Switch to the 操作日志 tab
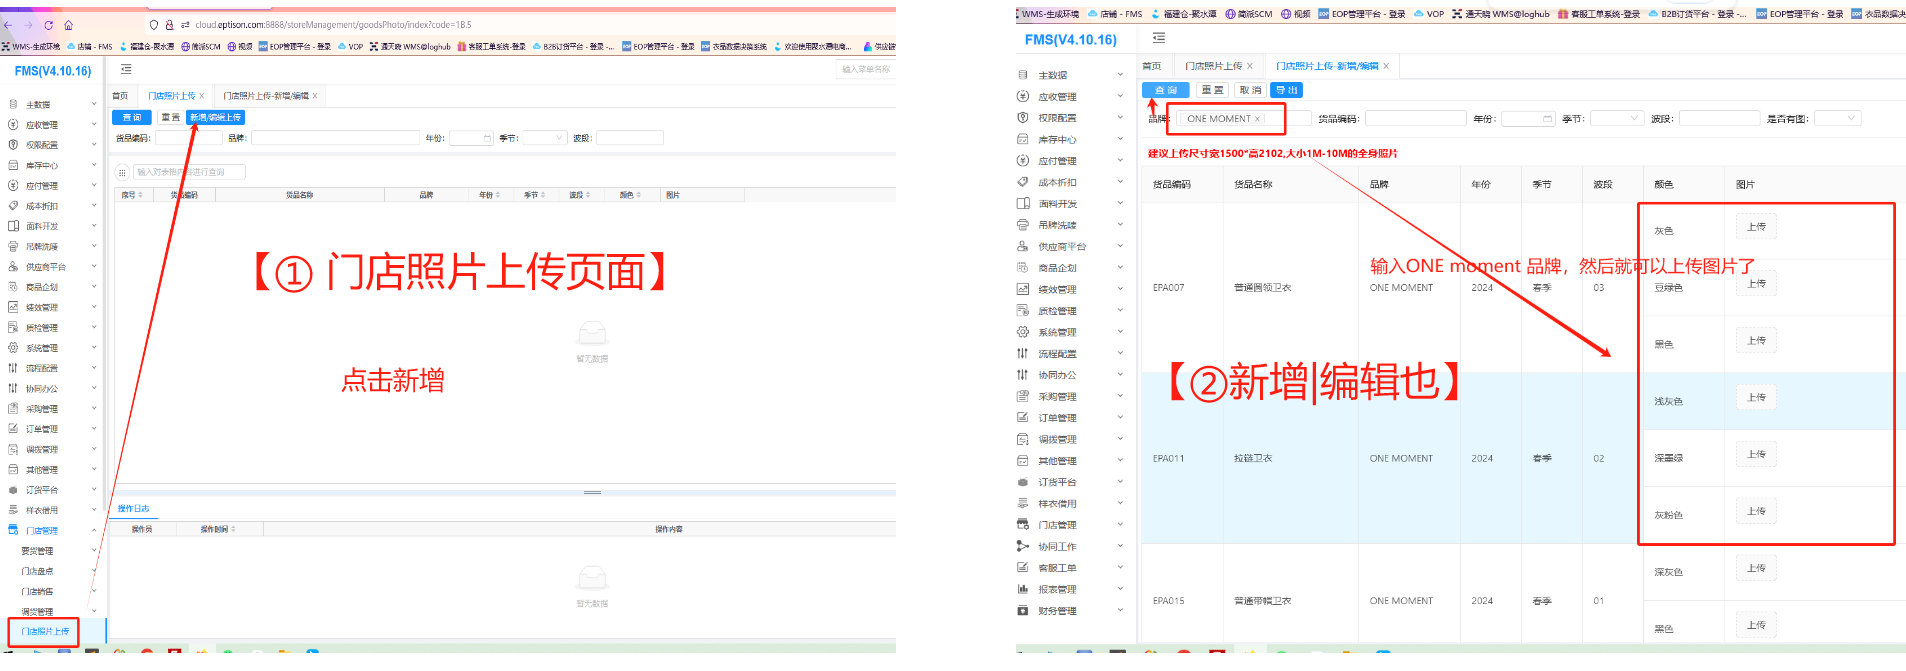Image resolution: width=1906 pixels, height=671 pixels. click(133, 508)
